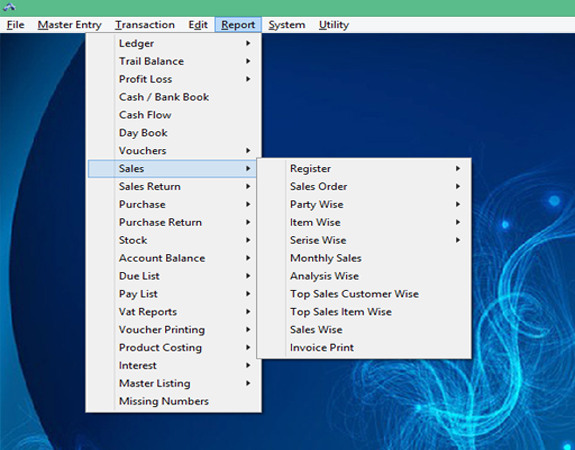Click the application logo icon in title bar
Screen dimensions: 575x450
[9, 6]
